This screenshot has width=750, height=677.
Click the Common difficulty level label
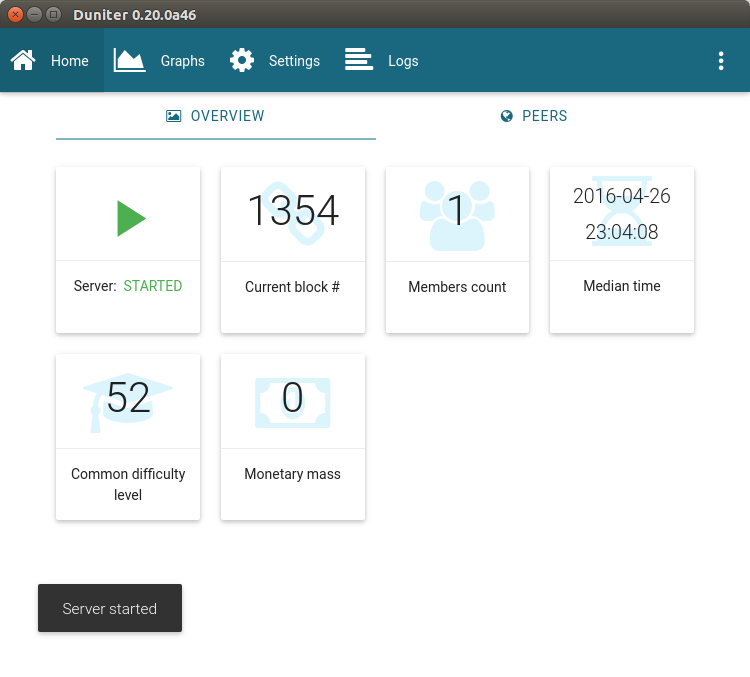[128, 484]
